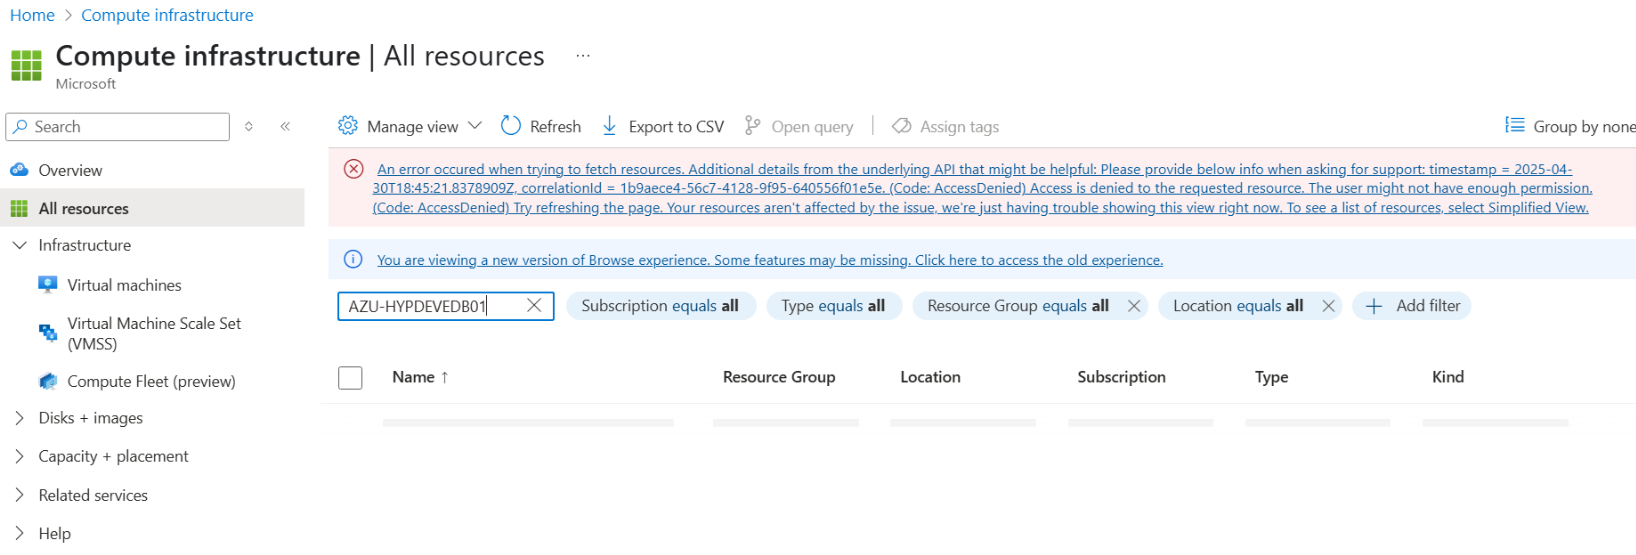The width and height of the screenshot is (1636, 555).
Task: Click the Compute Fleet preview icon
Action: (x=48, y=381)
